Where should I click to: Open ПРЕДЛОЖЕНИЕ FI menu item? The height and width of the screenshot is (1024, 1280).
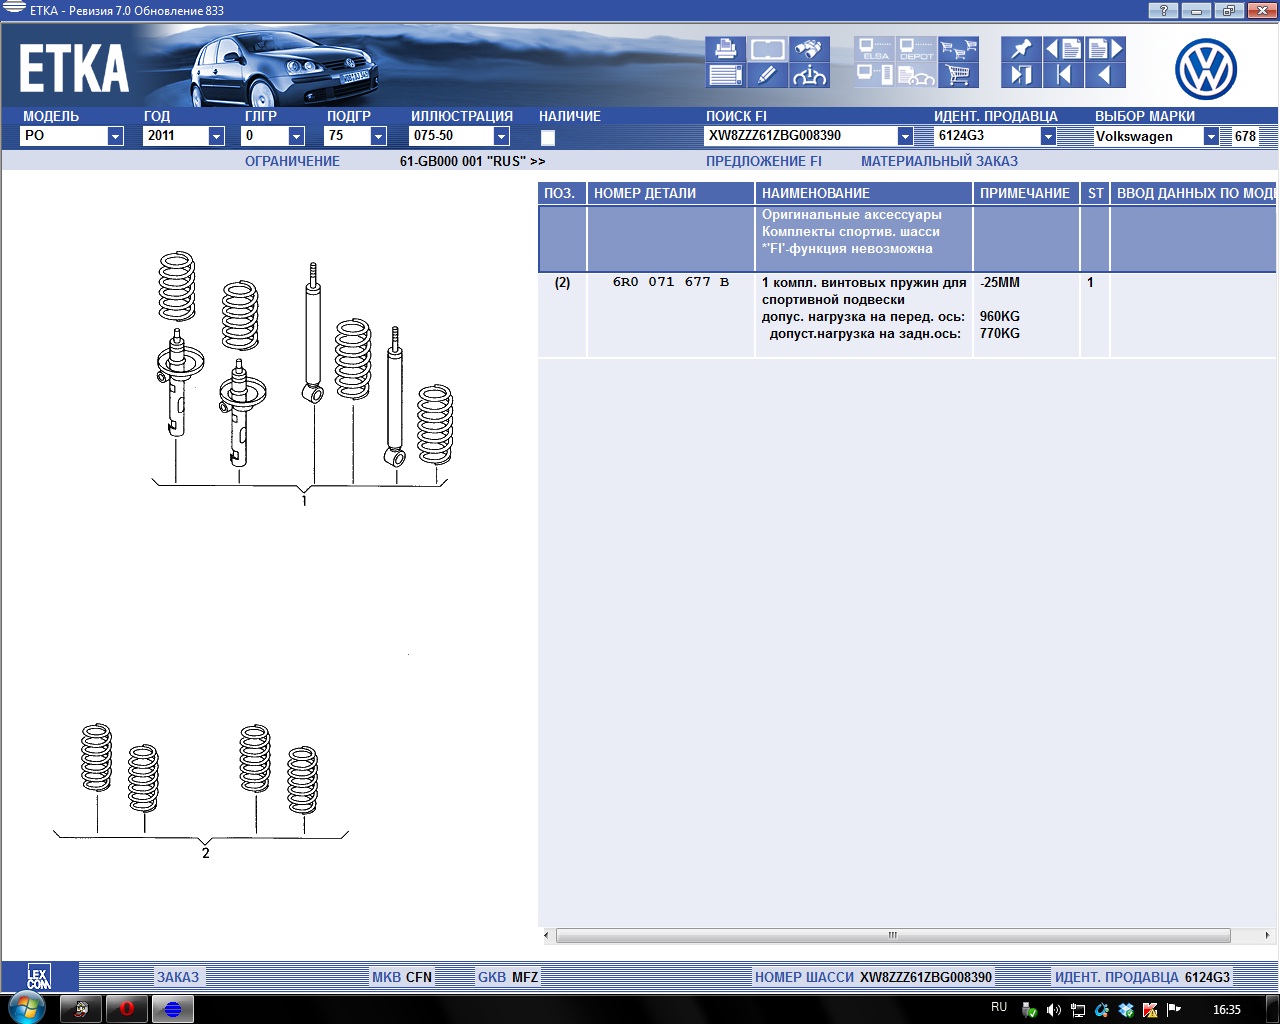tap(763, 161)
